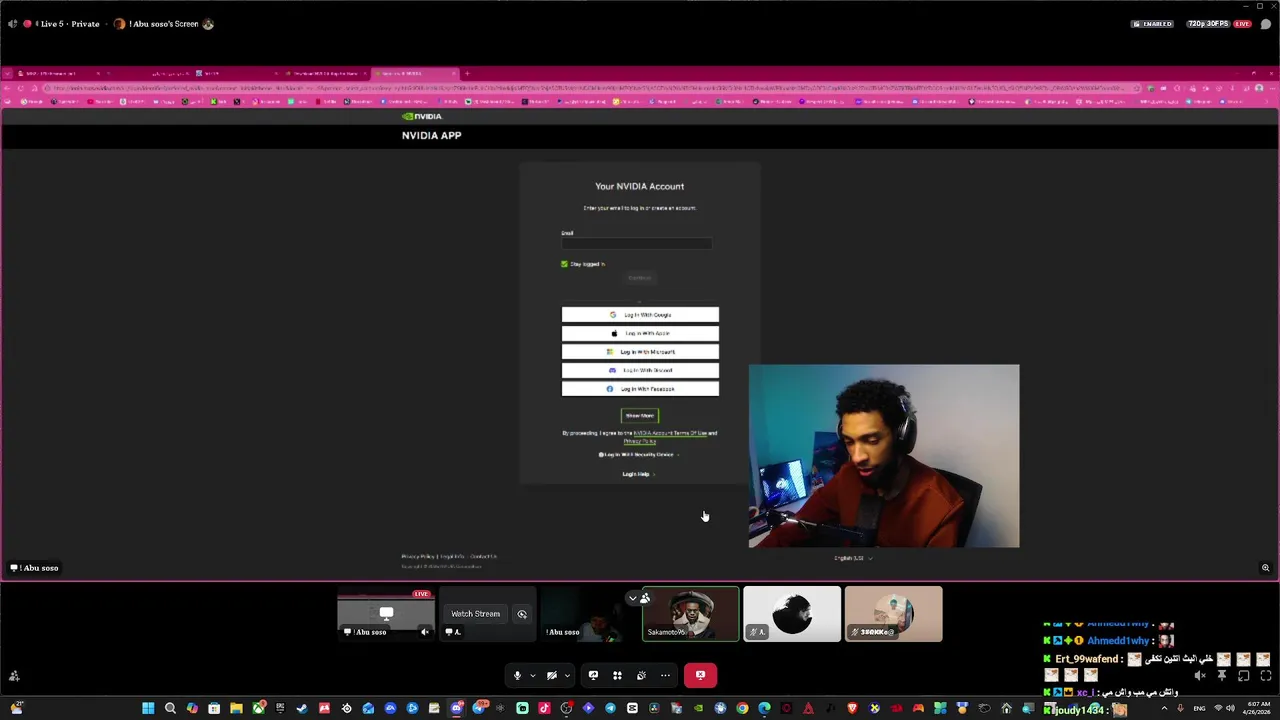Click the zoom magnifier on the stream
Viewport: 1280px width, 720px height.
(1265, 568)
